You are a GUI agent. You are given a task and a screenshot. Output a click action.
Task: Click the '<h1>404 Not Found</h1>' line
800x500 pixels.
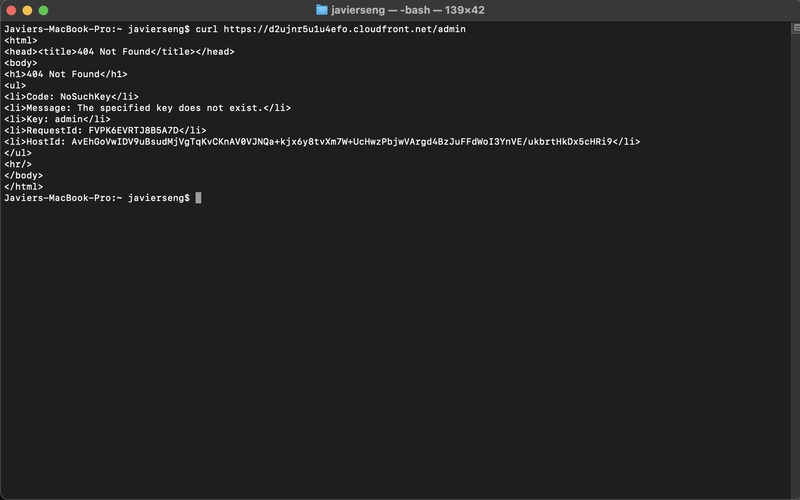(x=66, y=74)
